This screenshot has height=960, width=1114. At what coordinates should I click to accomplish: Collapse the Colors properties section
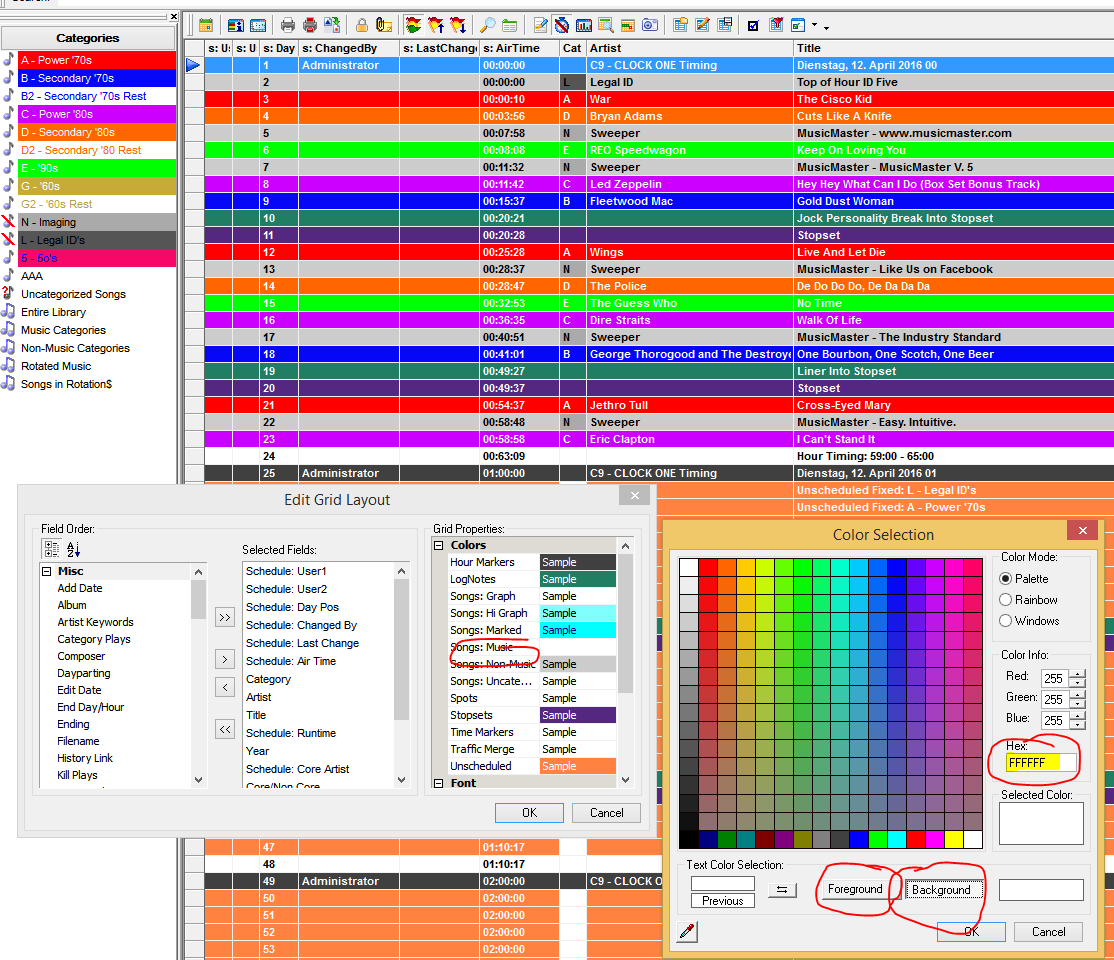click(x=438, y=545)
